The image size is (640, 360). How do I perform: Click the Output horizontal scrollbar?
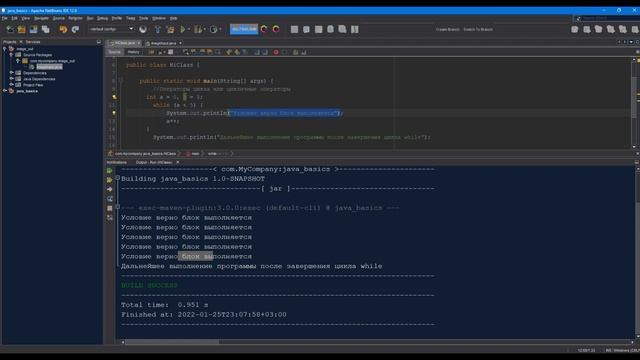click(378, 342)
